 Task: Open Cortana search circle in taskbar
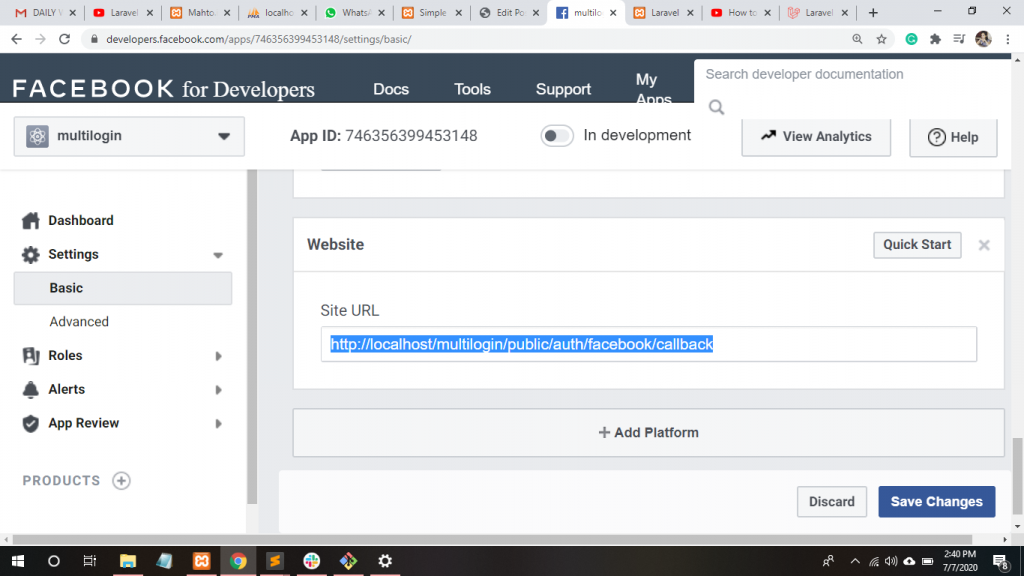pyautogui.click(x=54, y=561)
